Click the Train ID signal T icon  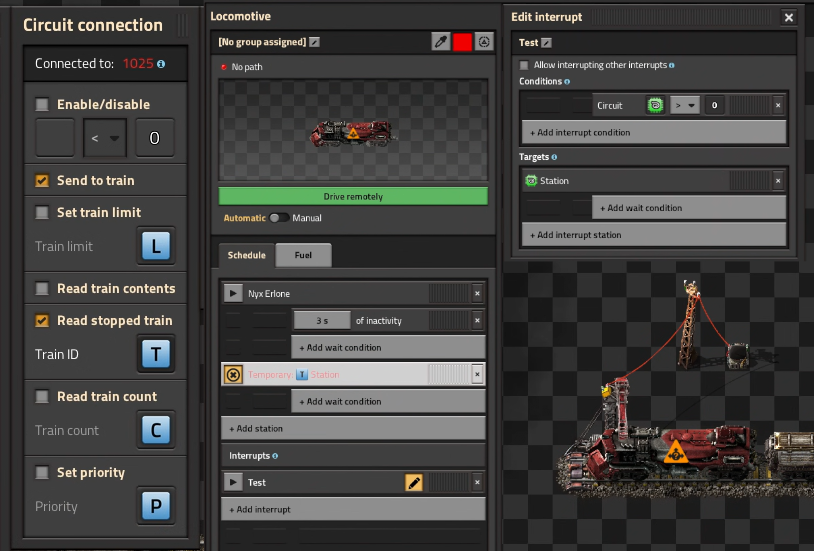[155, 353]
